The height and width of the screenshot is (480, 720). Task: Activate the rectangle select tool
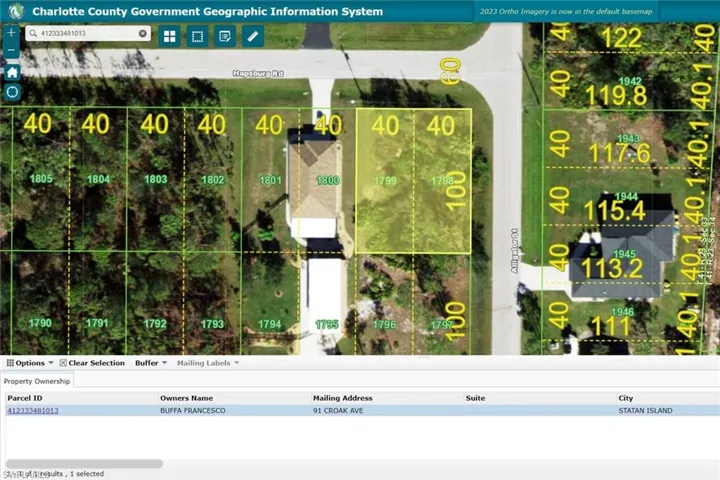[197, 36]
